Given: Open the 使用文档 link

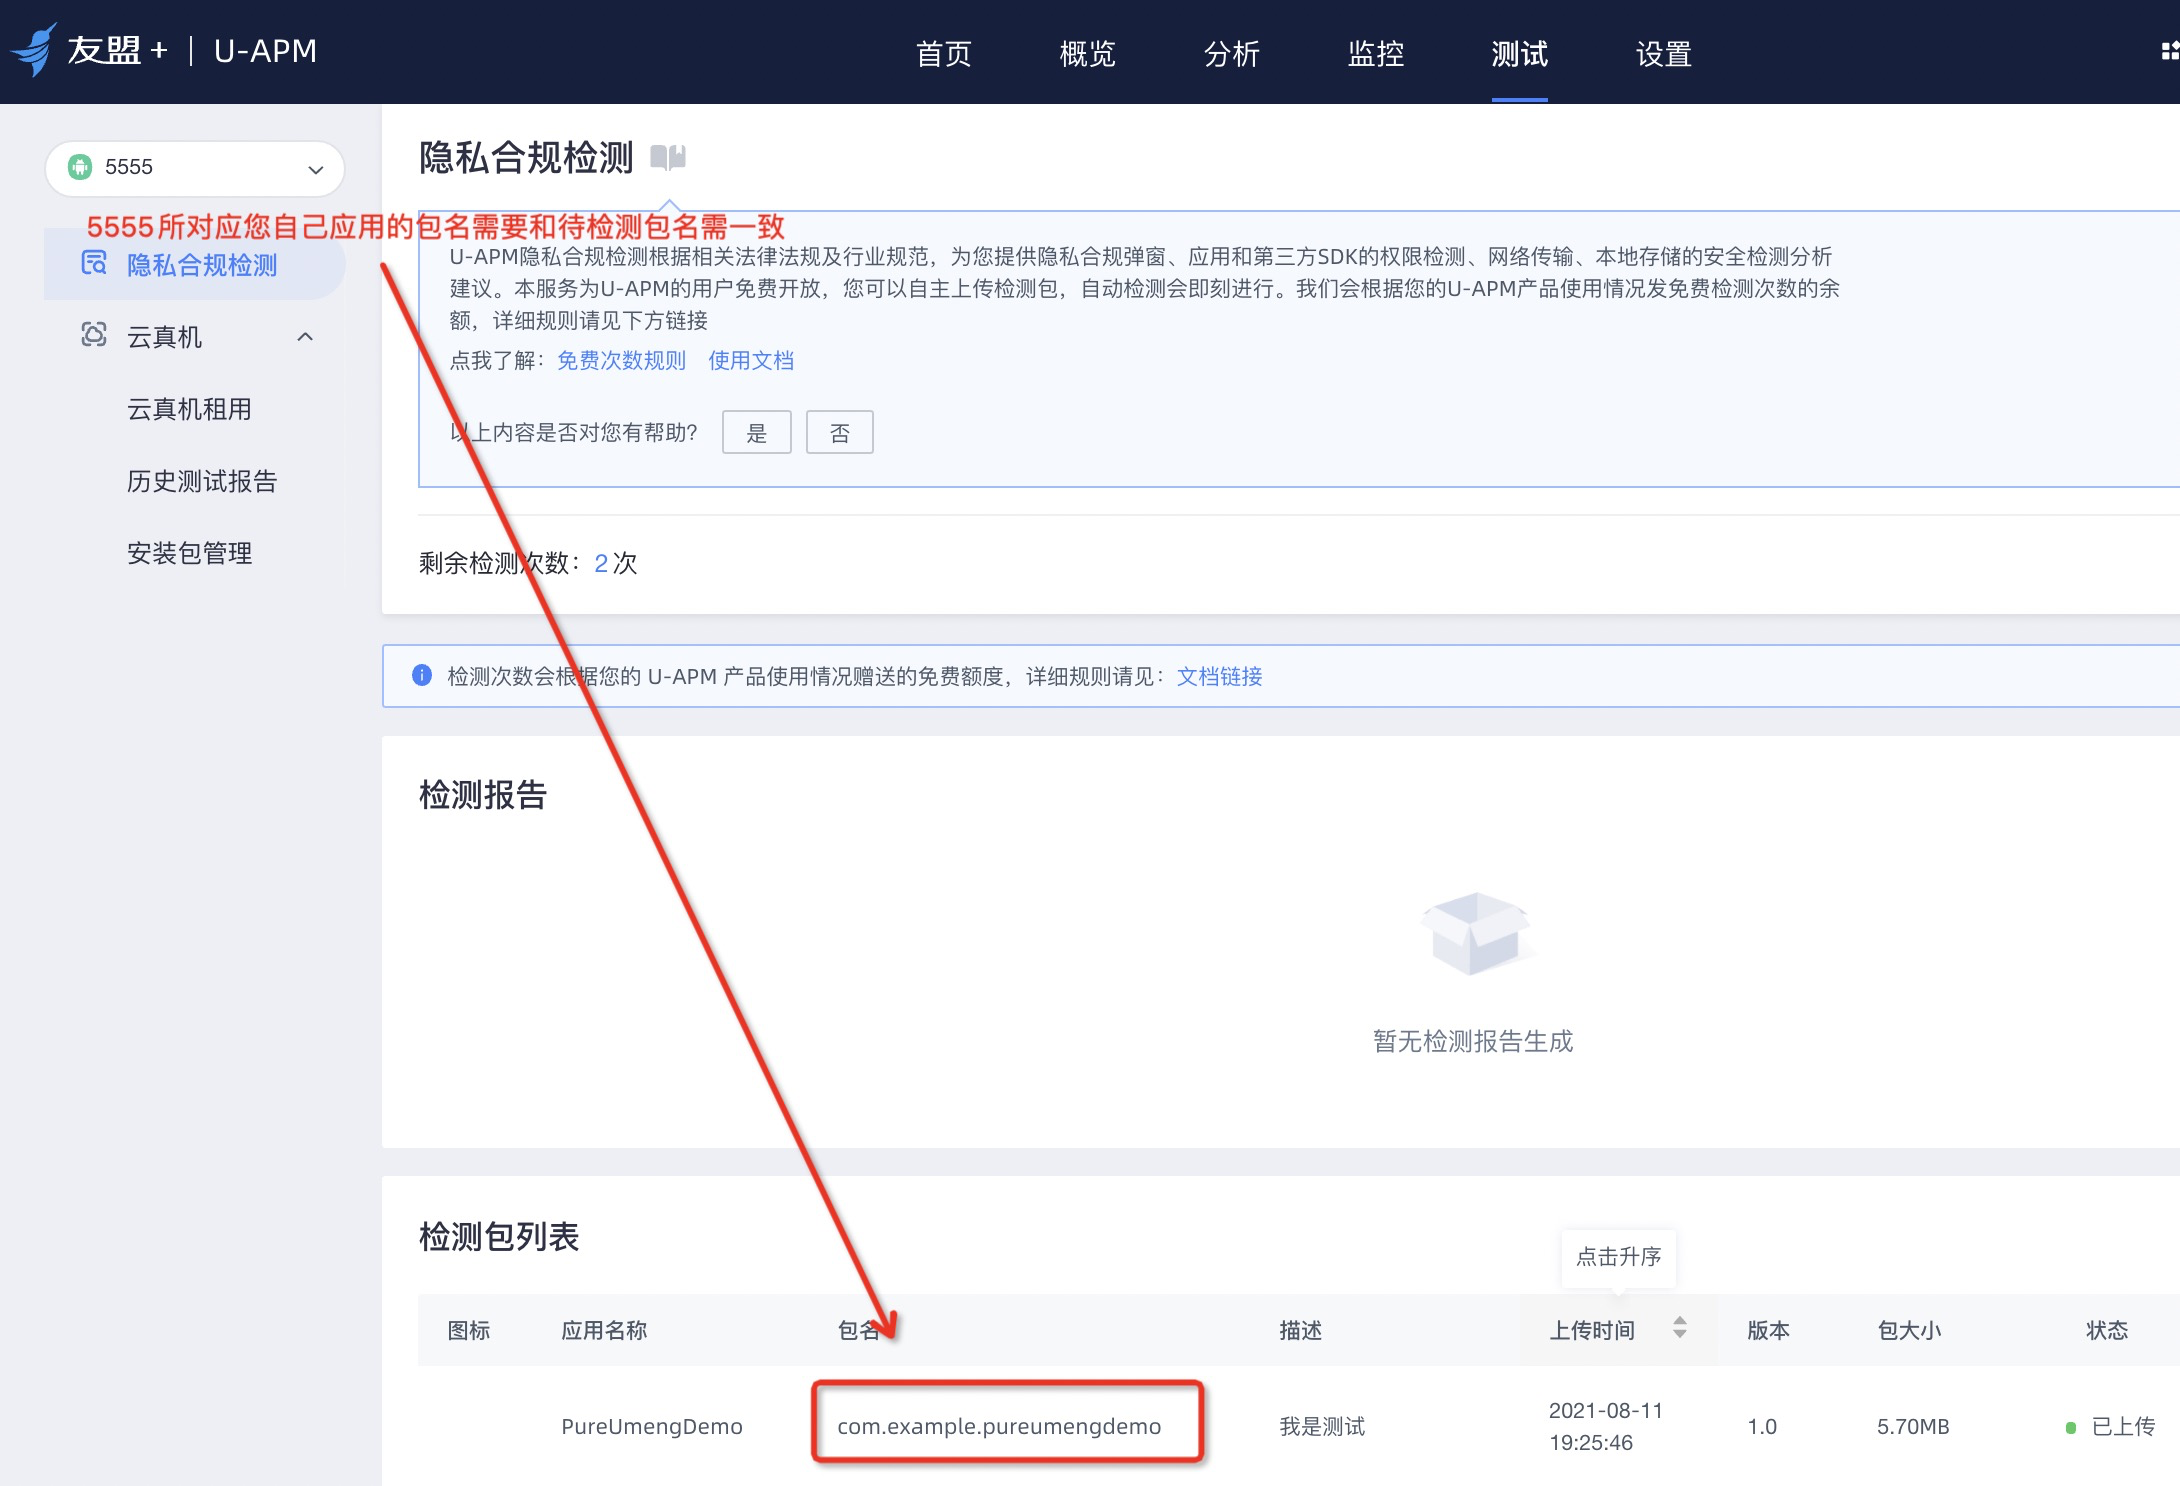Looking at the screenshot, I should pyautogui.click(x=751, y=361).
